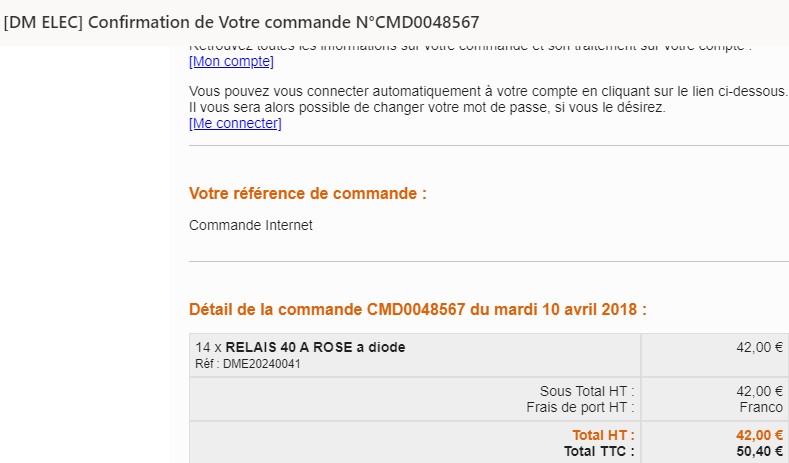789x463 pixels.
Task: Click the 42,00 € subtotal value
Action: 759,391
